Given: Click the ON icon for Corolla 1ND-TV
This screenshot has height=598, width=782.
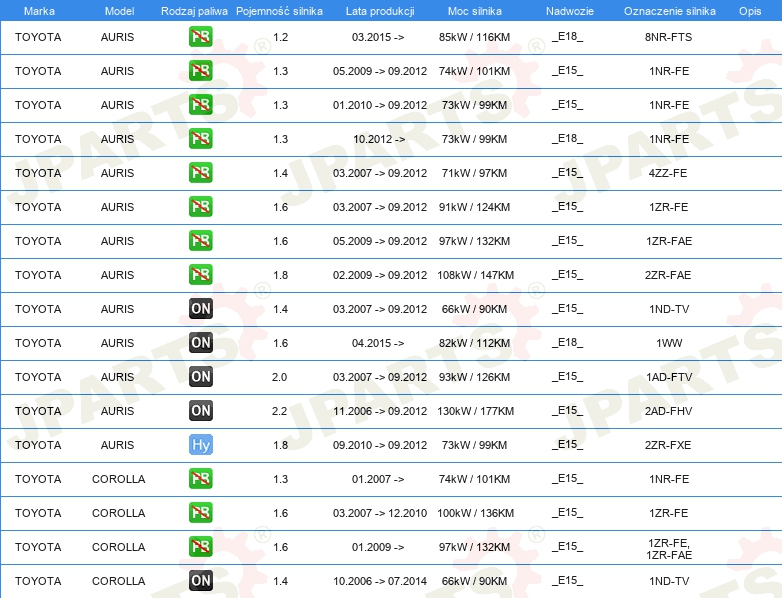Looking at the screenshot, I should point(200,581).
